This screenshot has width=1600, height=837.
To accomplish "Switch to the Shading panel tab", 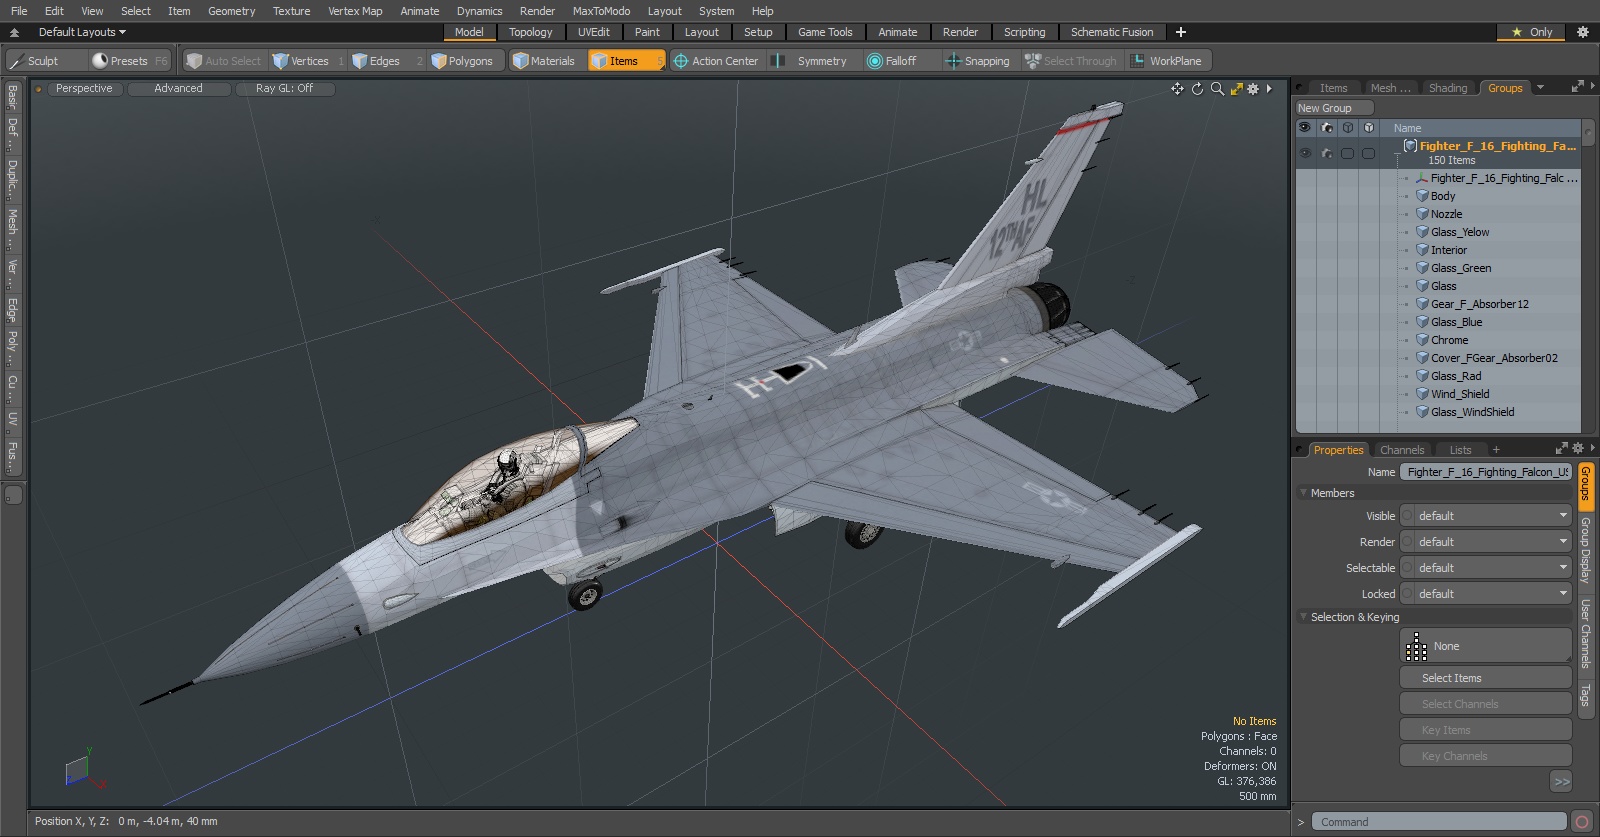I will (1447, 88).
